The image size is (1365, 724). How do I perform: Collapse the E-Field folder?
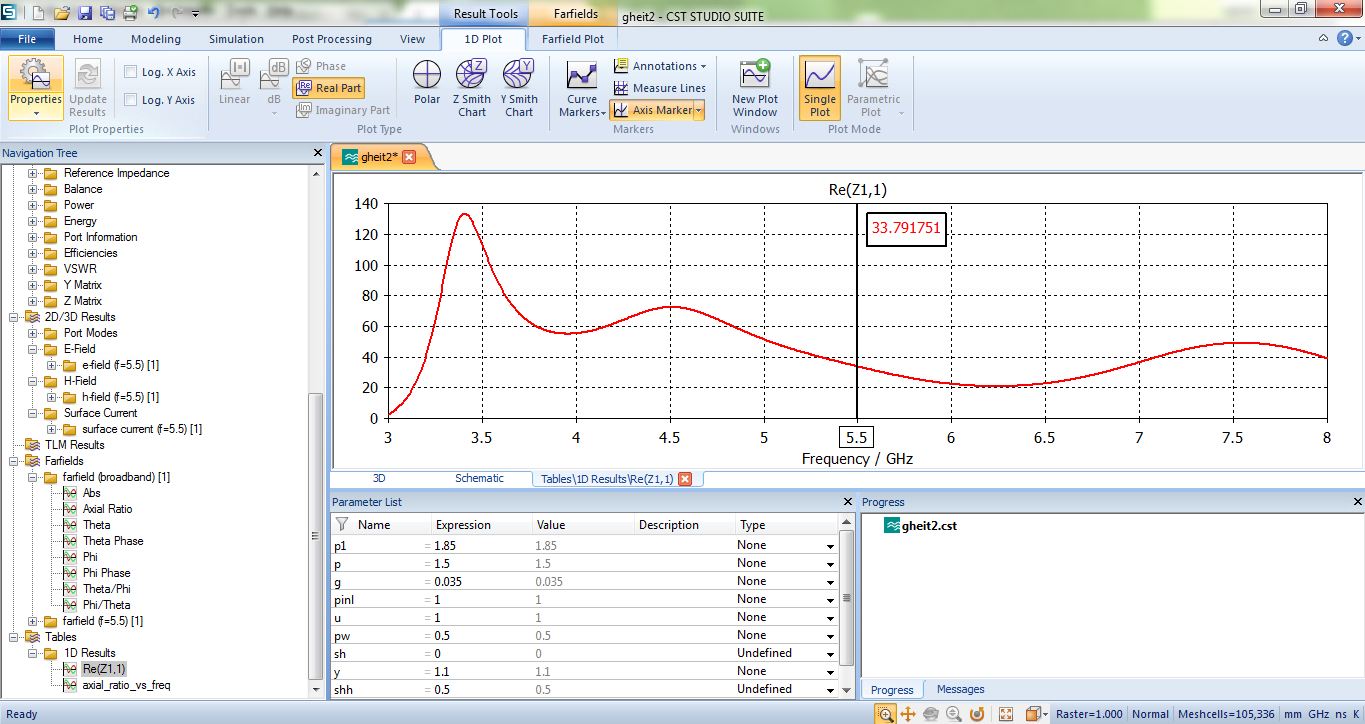(32, 349)
